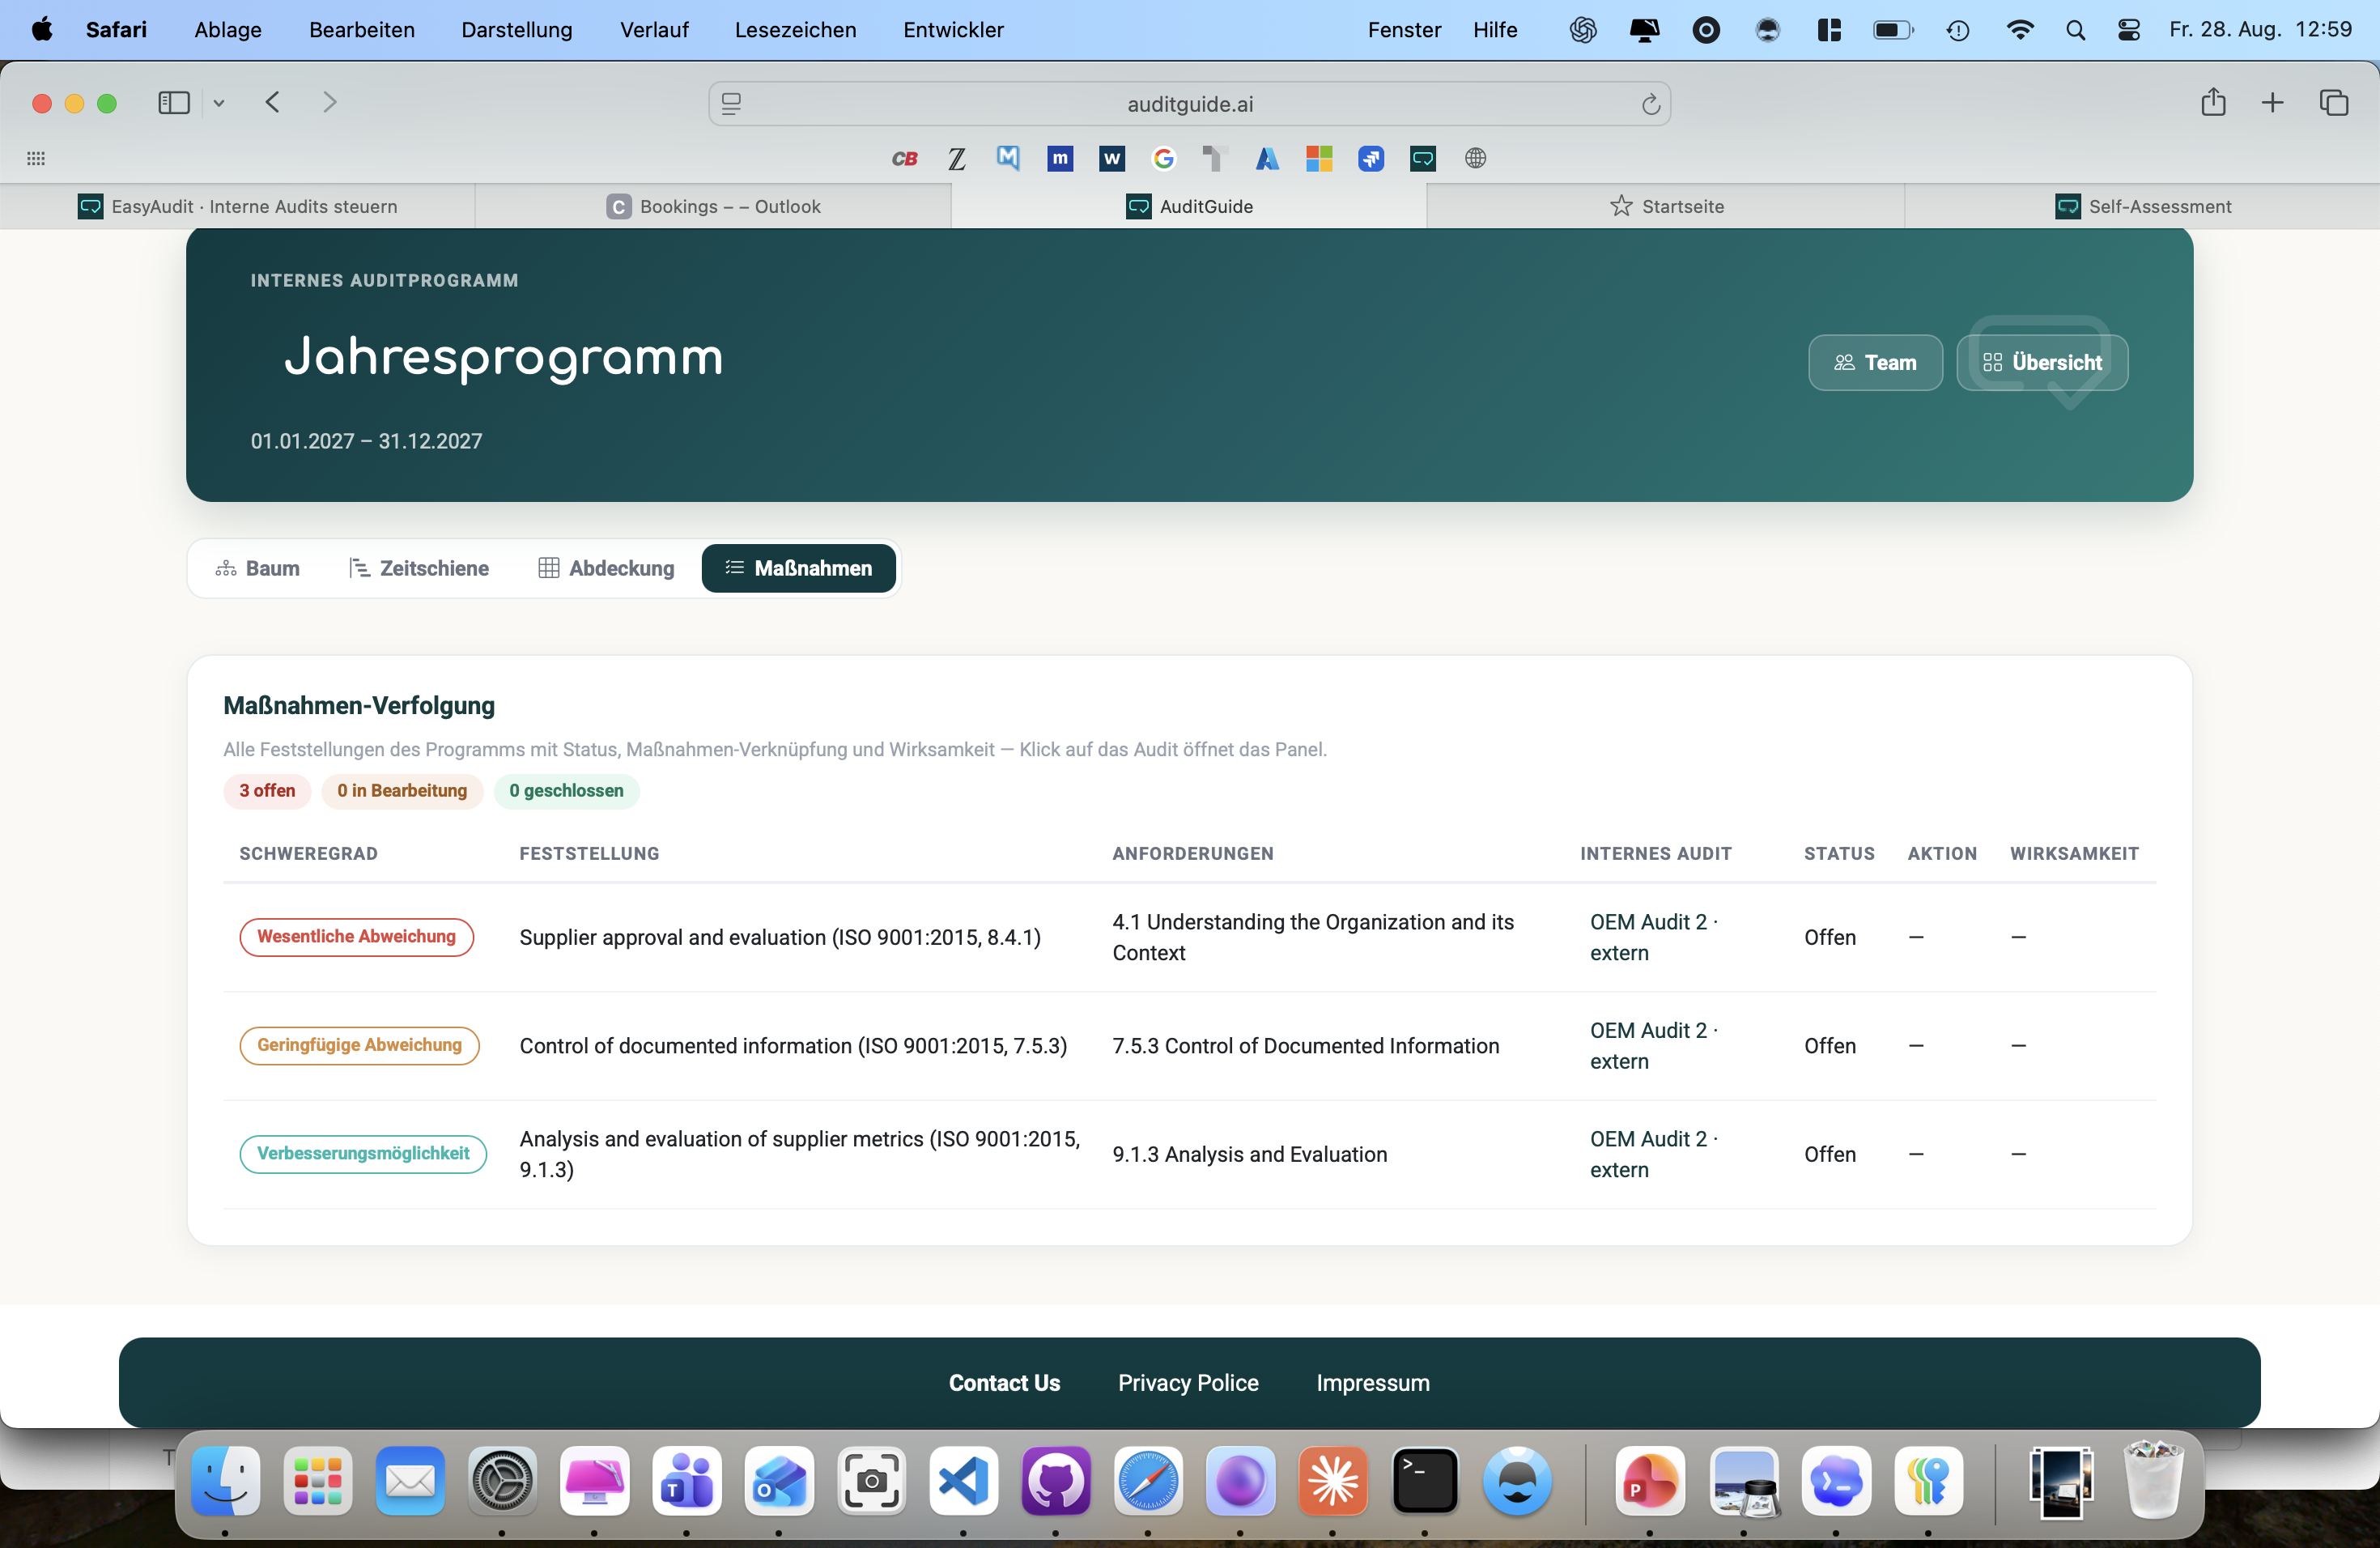Open Spotlight search in the menu bar

2075,30
